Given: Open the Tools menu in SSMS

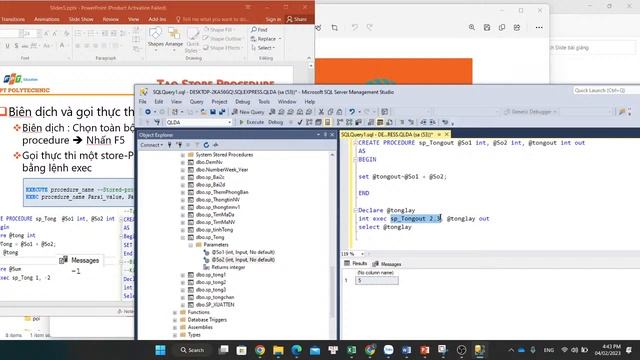Looking at the screenshot, I should pyautogui.click(x=264, y=102).
